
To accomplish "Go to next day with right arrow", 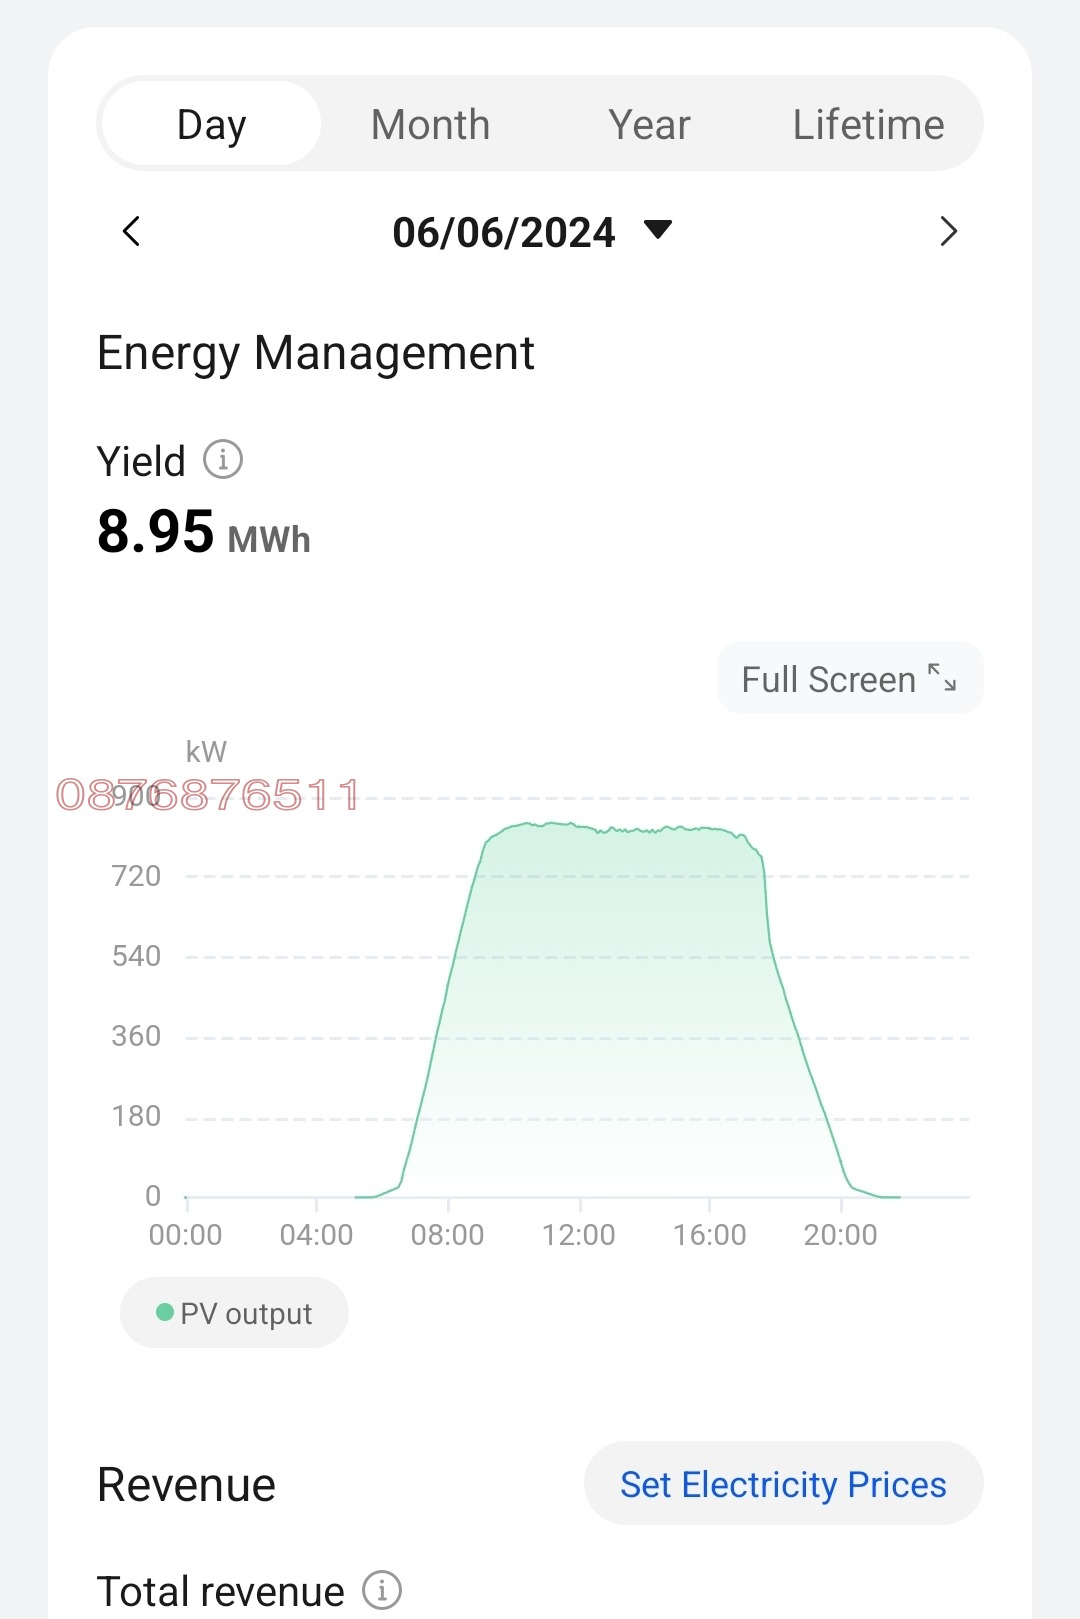I will [x=948, y=232].
